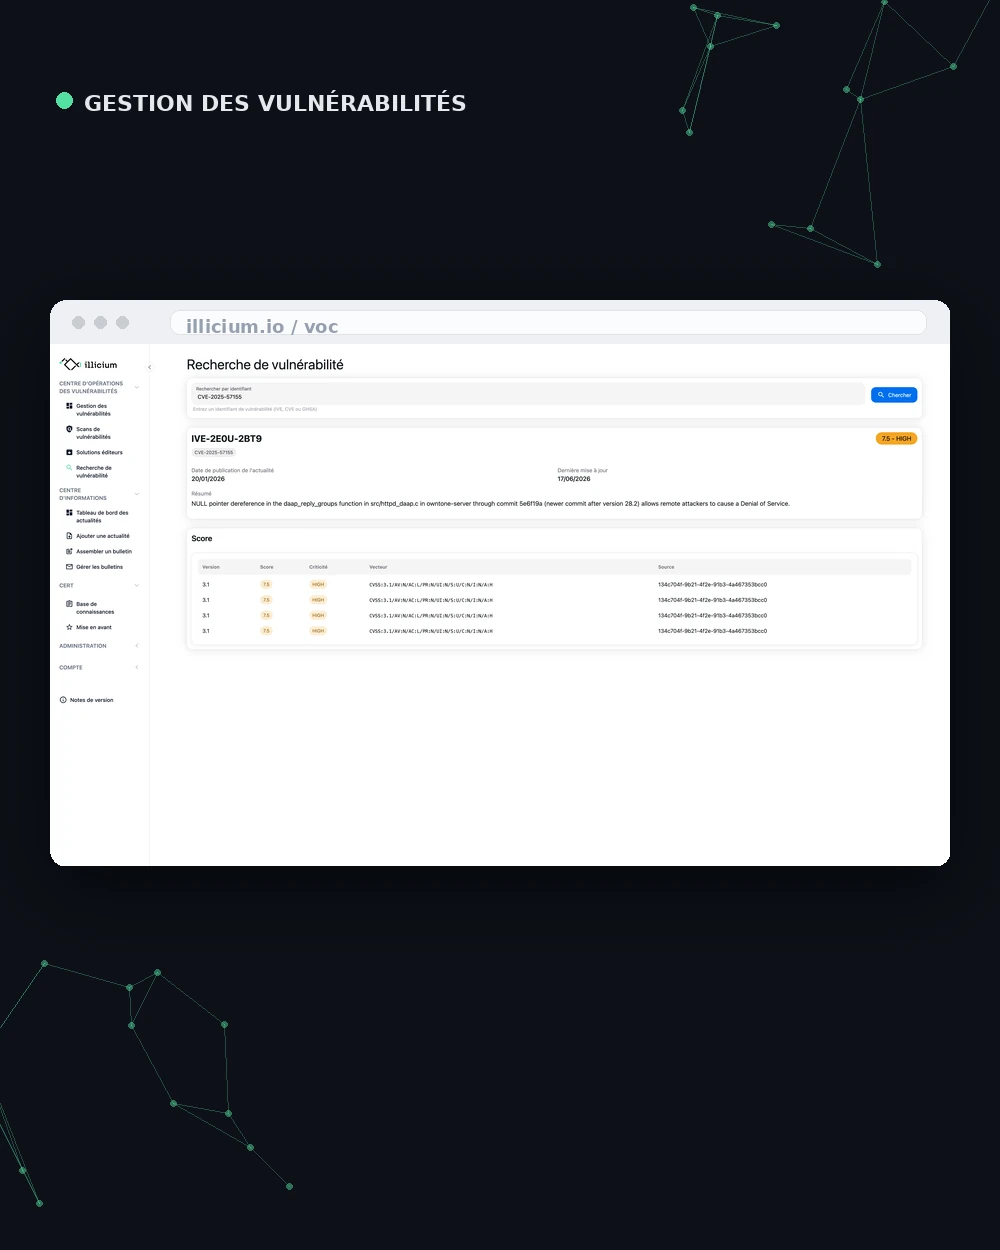Open Gérer les bulletins envelope icon
This screenshot has width=1000, height=1250.
point(69,567)
